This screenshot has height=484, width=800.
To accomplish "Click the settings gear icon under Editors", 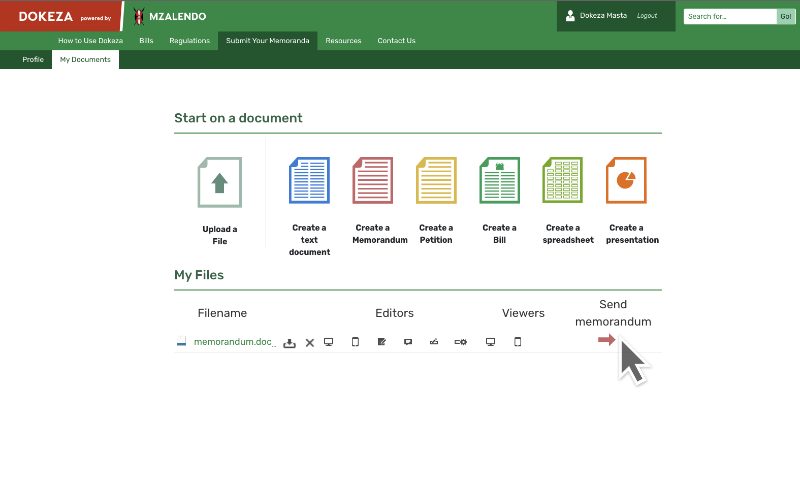I will point(460,342).
